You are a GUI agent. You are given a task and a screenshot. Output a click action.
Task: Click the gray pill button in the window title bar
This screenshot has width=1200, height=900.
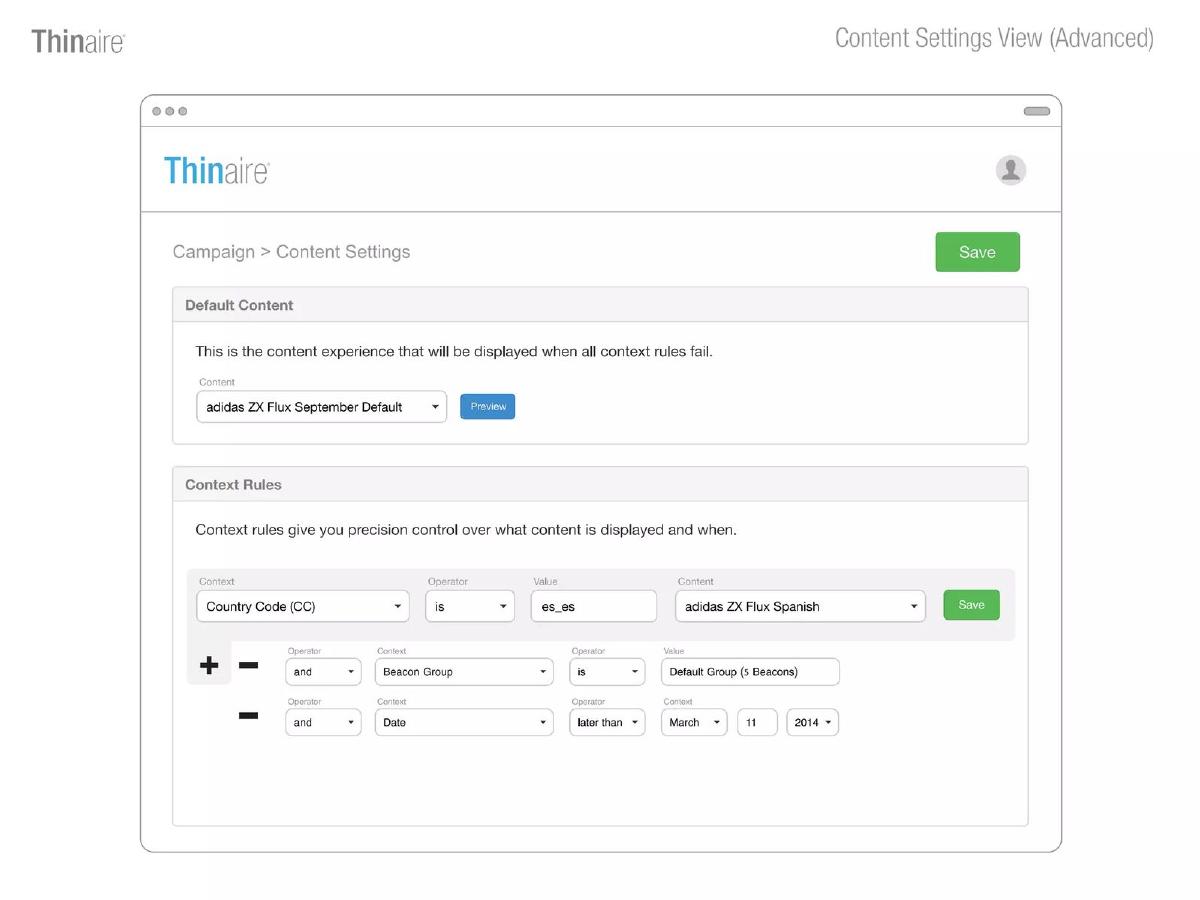1036,111
